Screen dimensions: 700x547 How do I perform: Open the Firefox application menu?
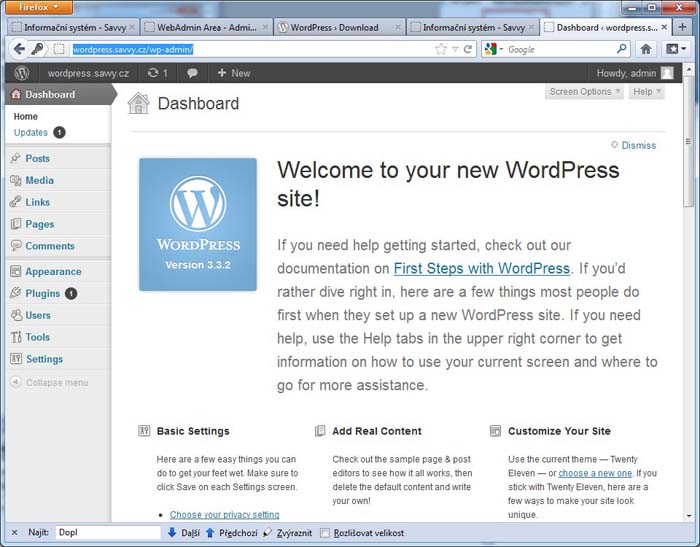39,8
